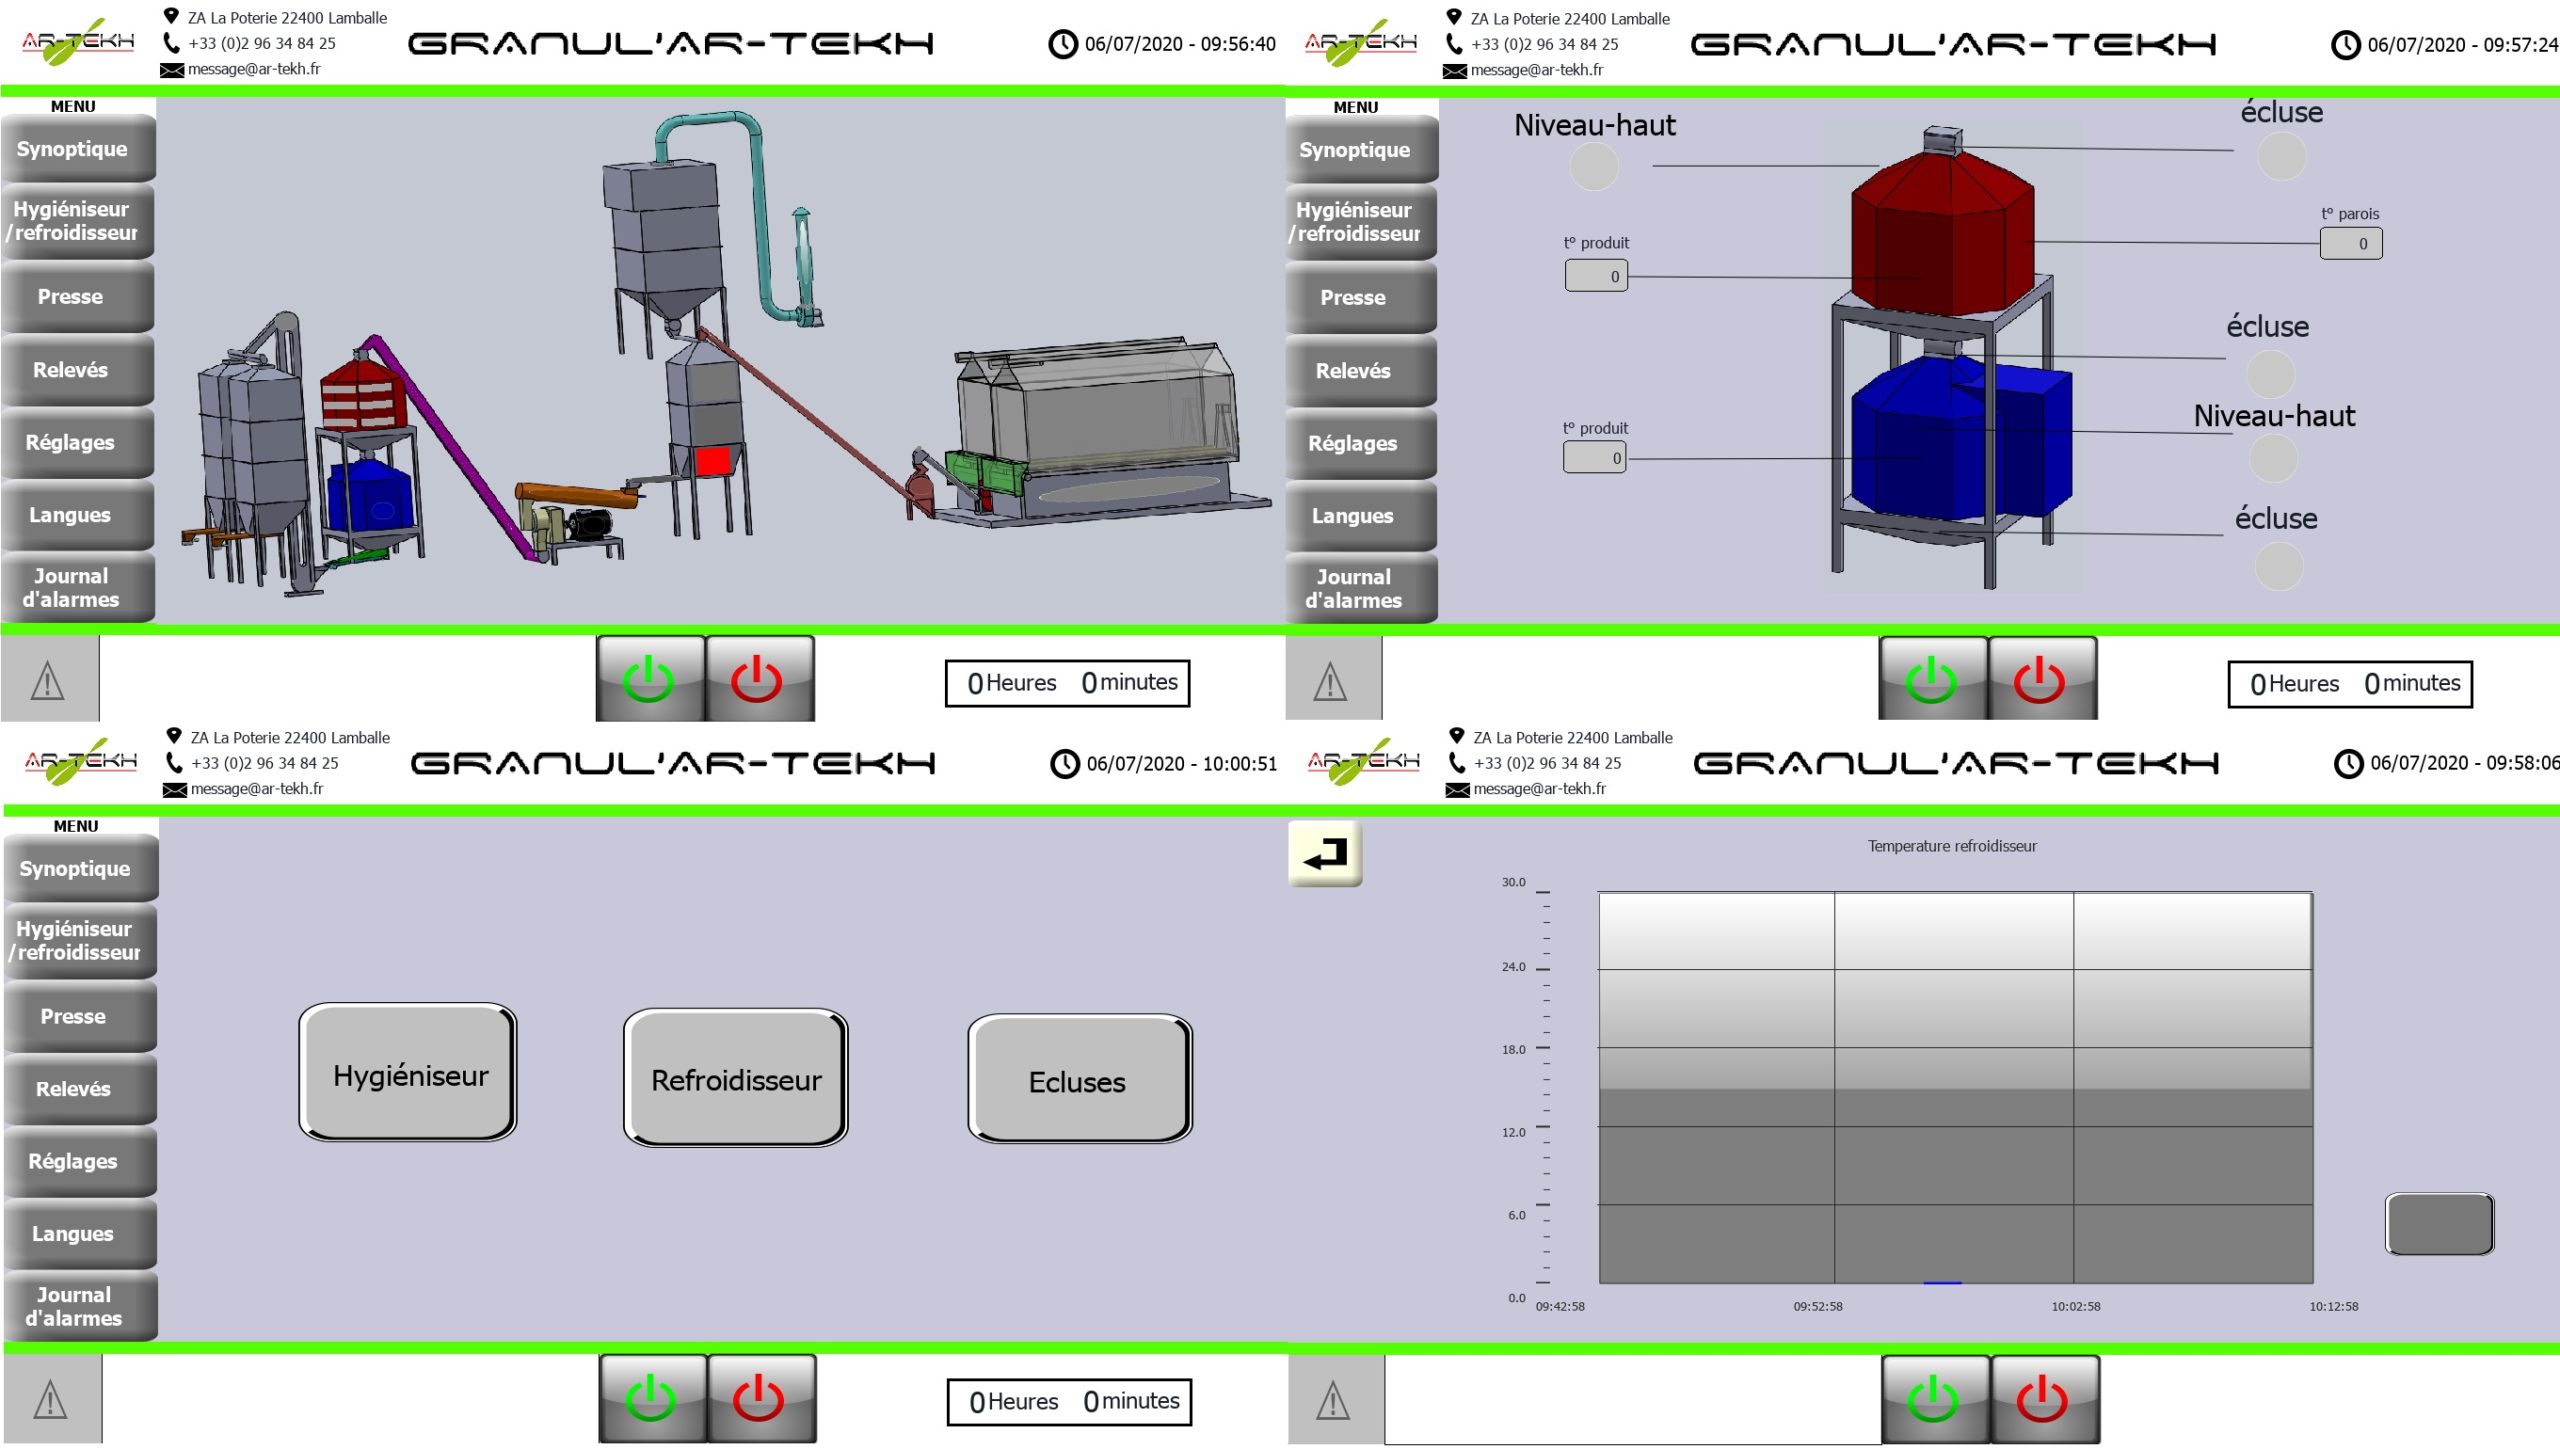Open alarm warning triangle in chart screen

click(x=1335, y=1400)
